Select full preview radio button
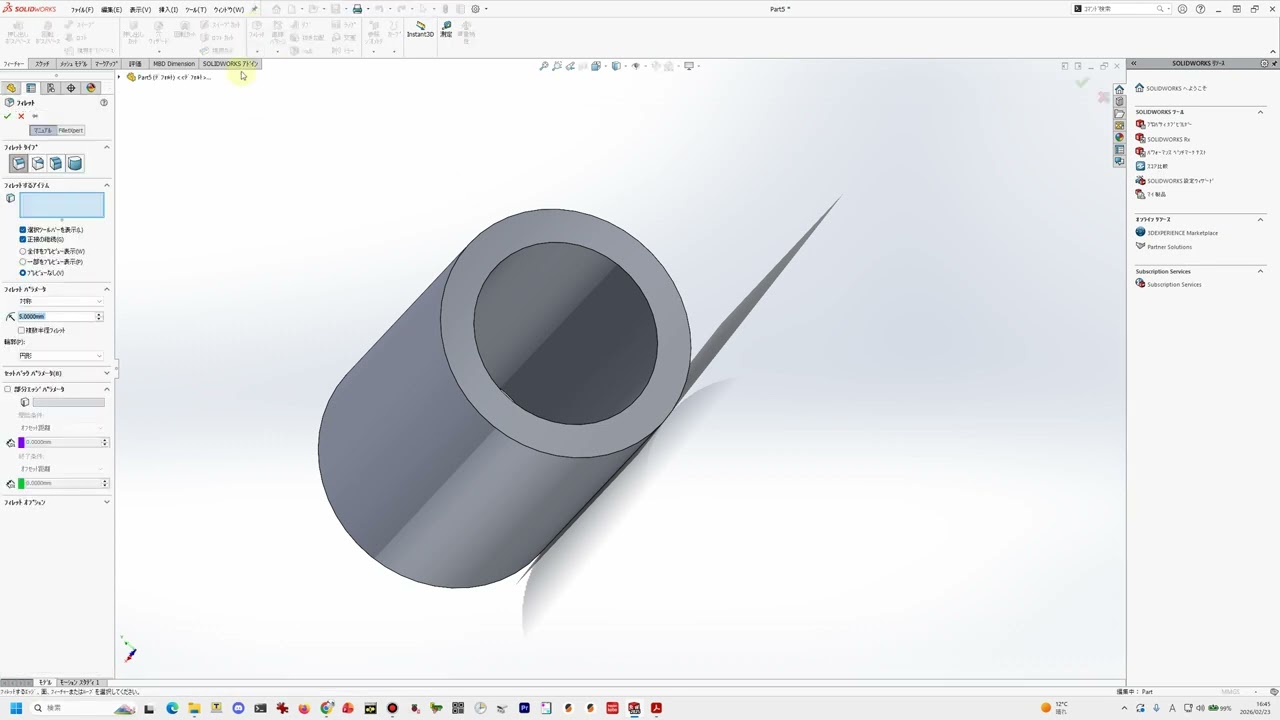The height and width of the screenshot is (720, 1280). [x=23, y=251]
